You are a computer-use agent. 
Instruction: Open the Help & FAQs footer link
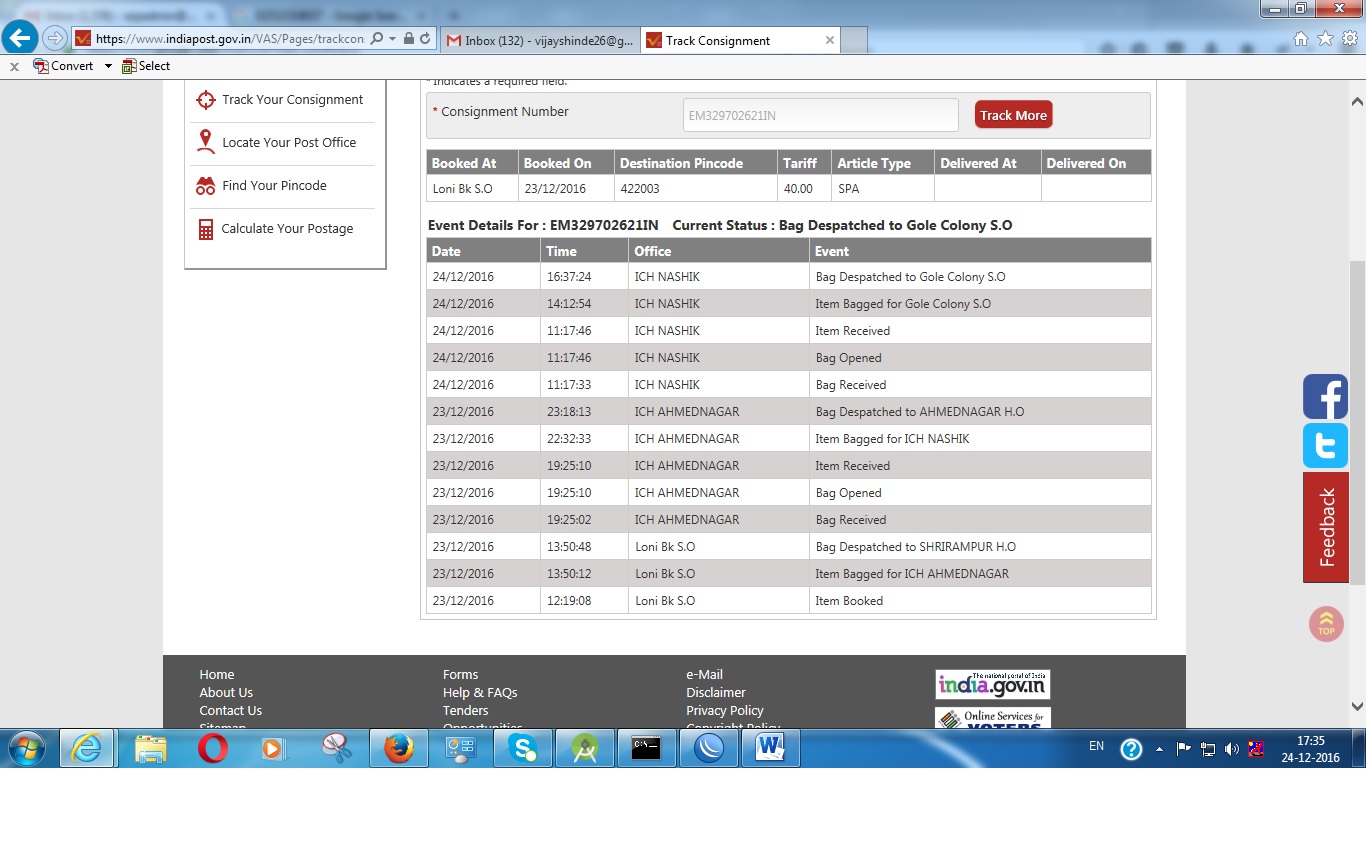[480, 693]
